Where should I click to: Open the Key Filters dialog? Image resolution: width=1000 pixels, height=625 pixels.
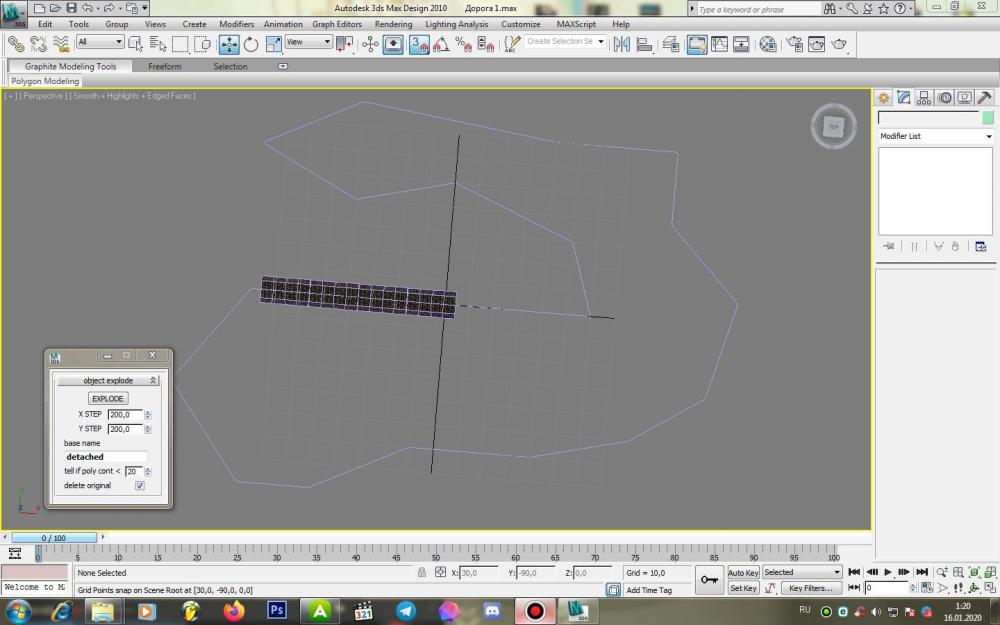(811, 588)
